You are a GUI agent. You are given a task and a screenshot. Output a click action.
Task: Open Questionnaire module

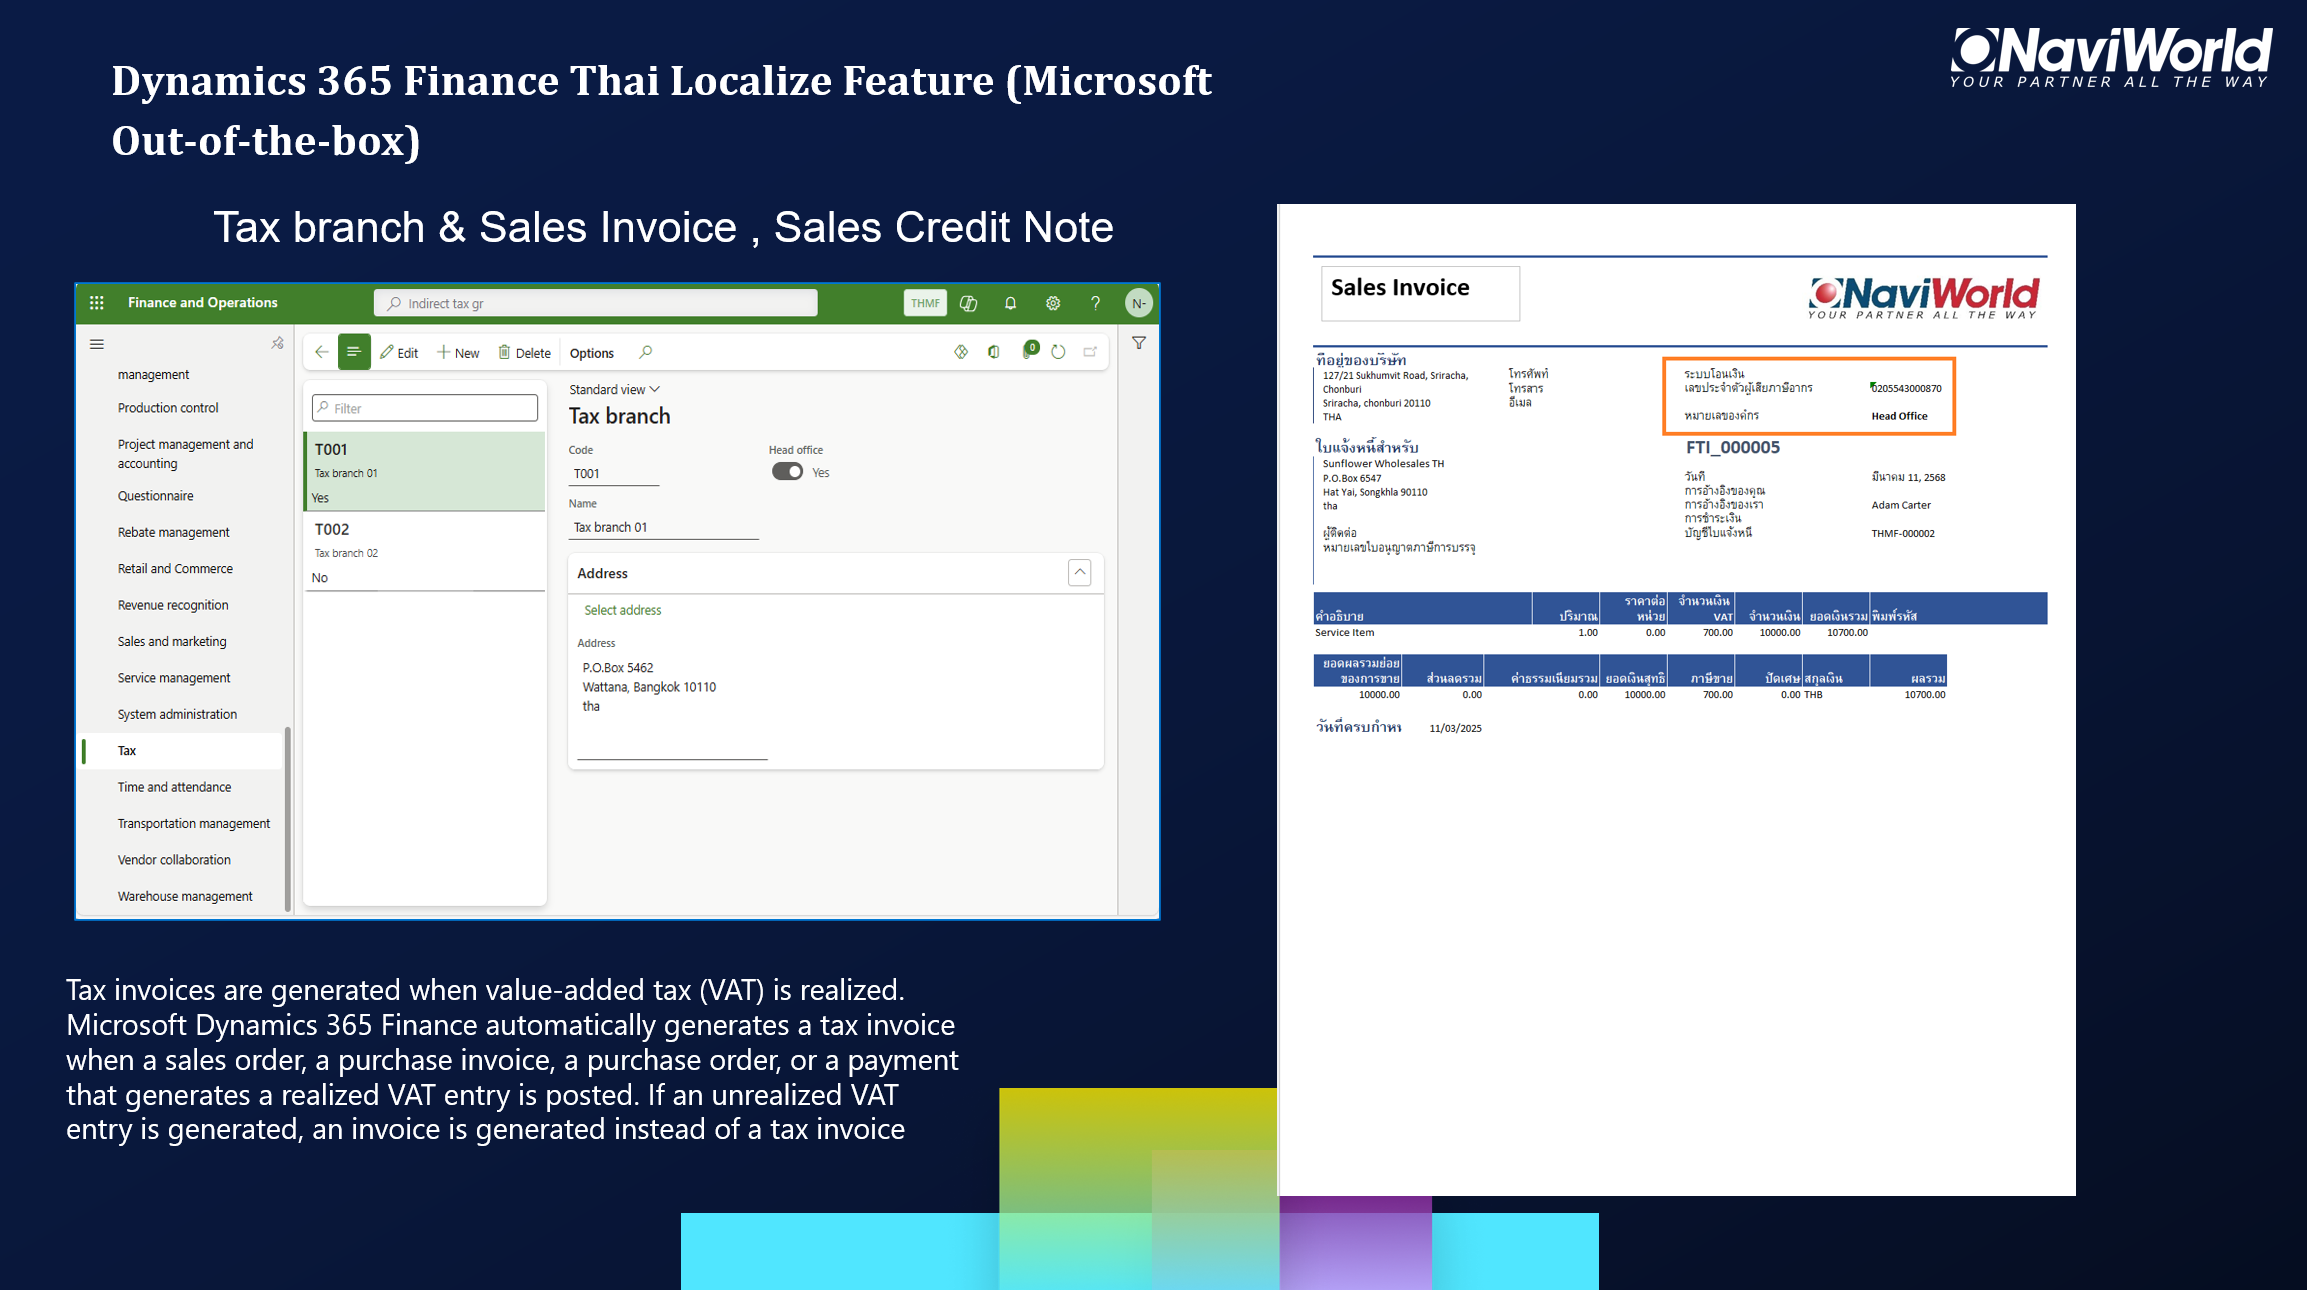click(155, 496)
